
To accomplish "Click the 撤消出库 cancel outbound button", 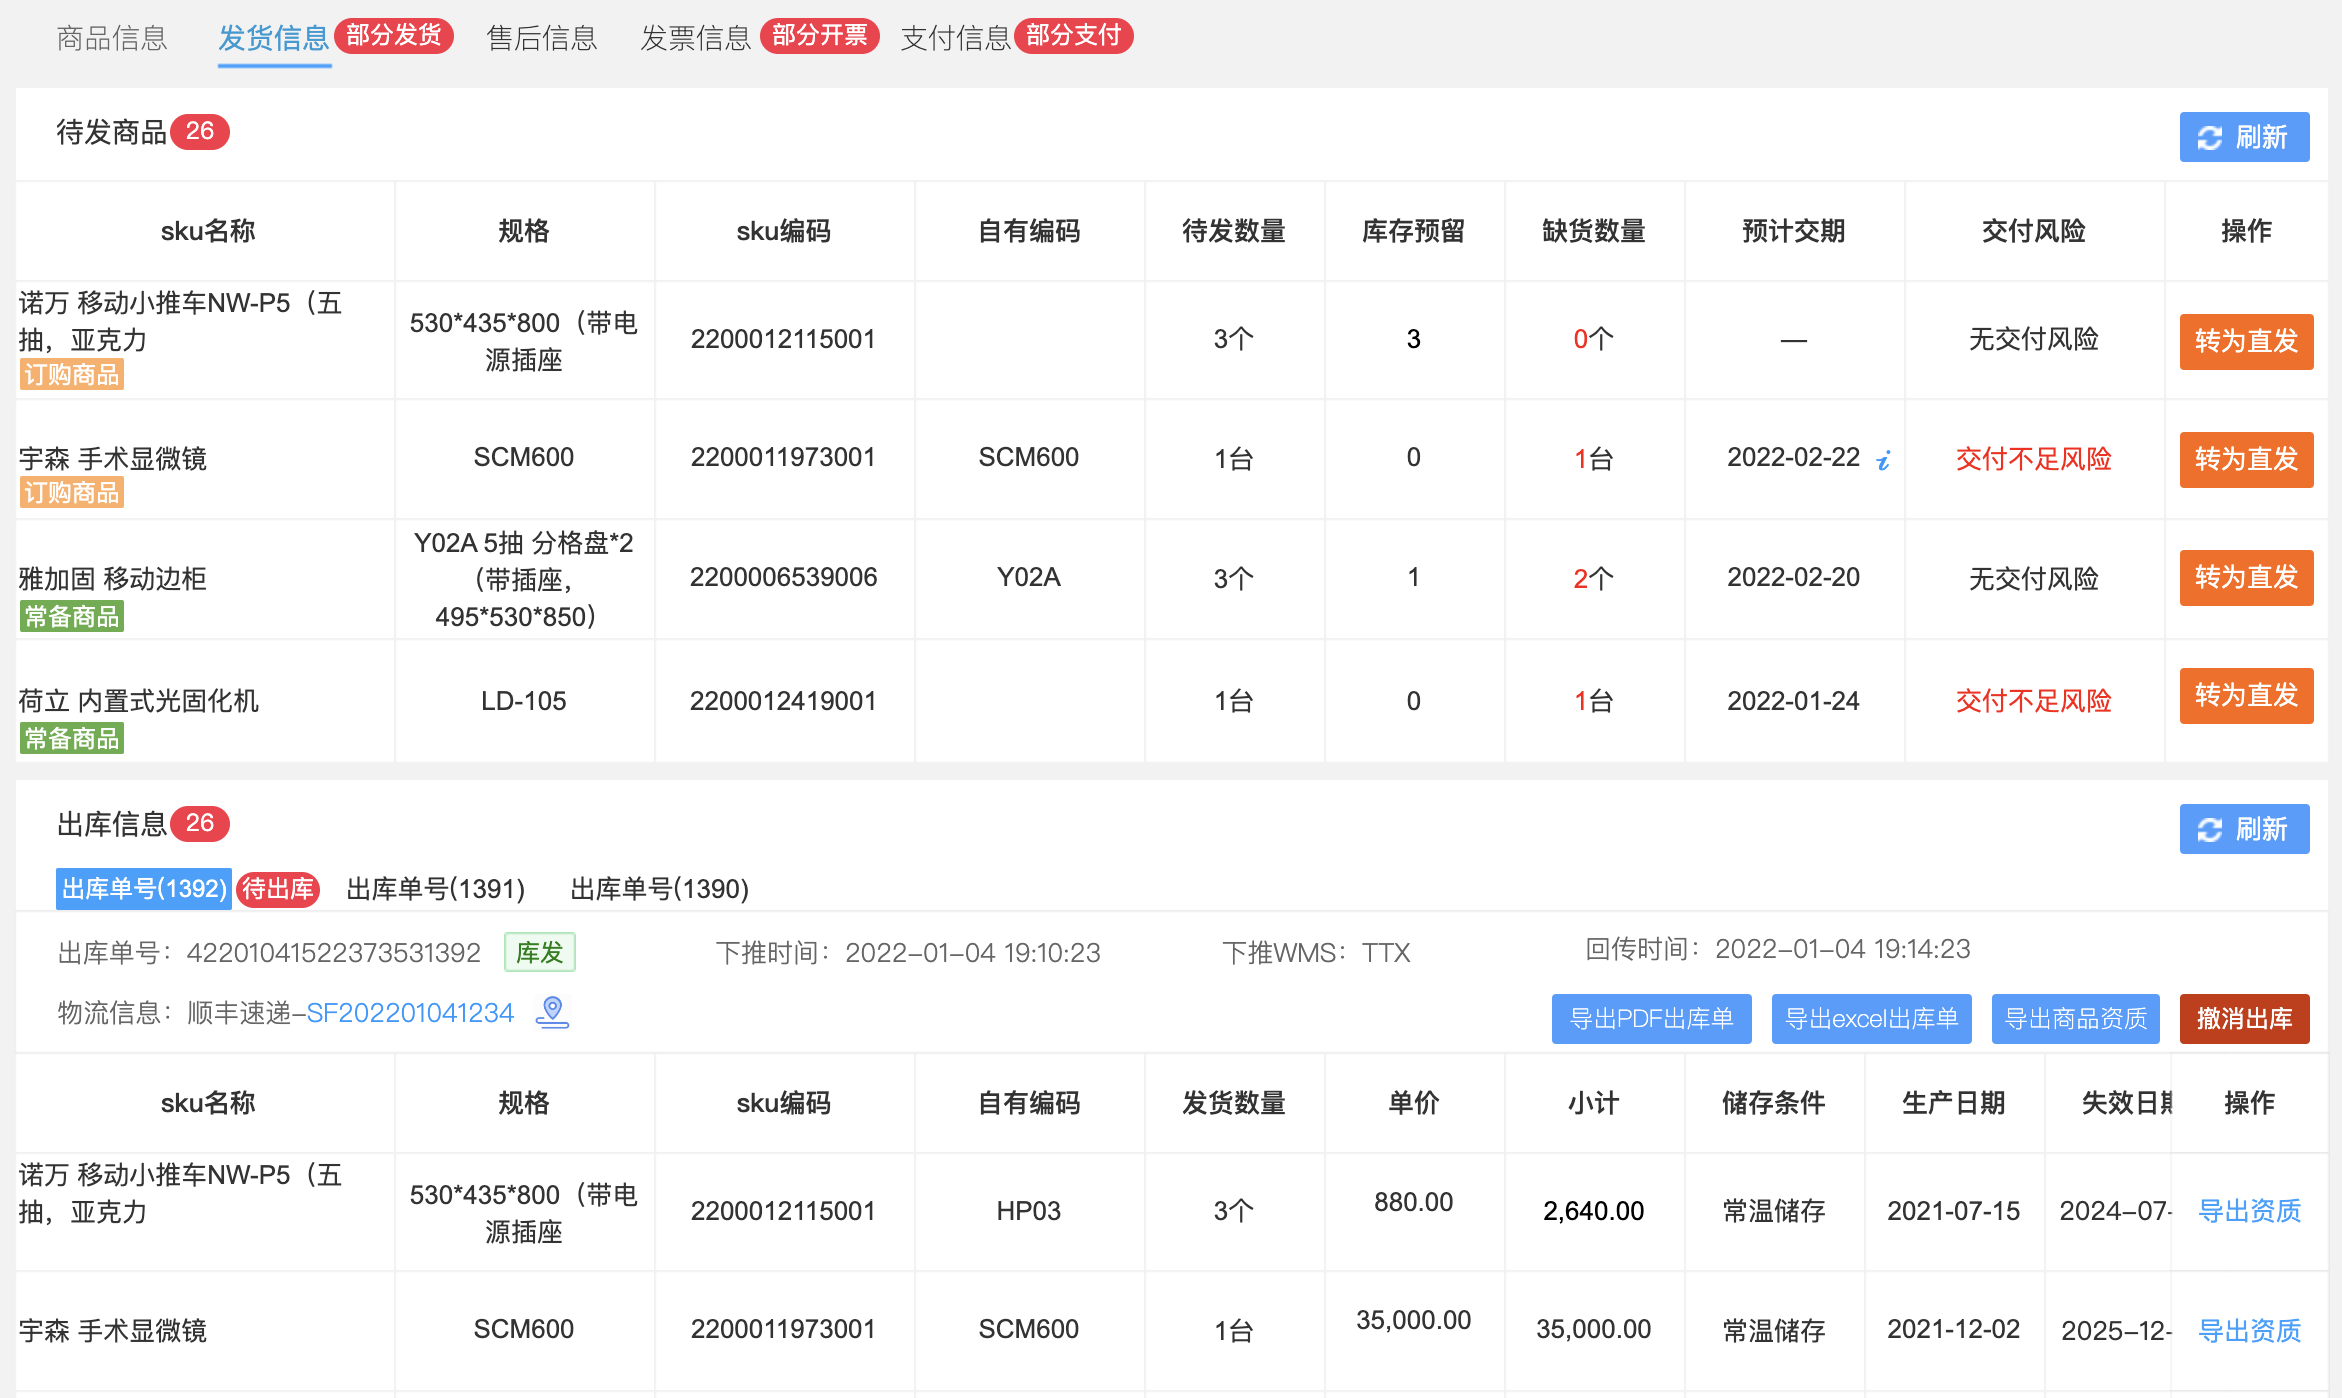I will click(x=2244, y=1019).
